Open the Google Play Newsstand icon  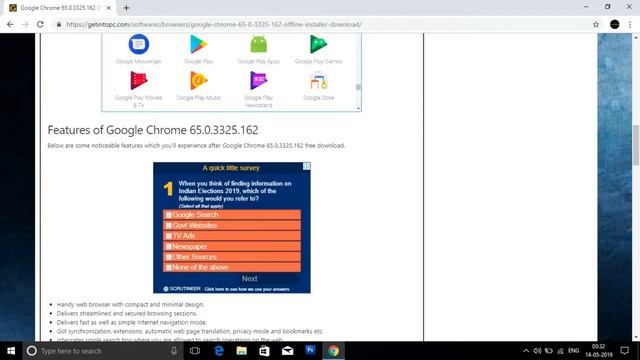[x=258, y=80]
